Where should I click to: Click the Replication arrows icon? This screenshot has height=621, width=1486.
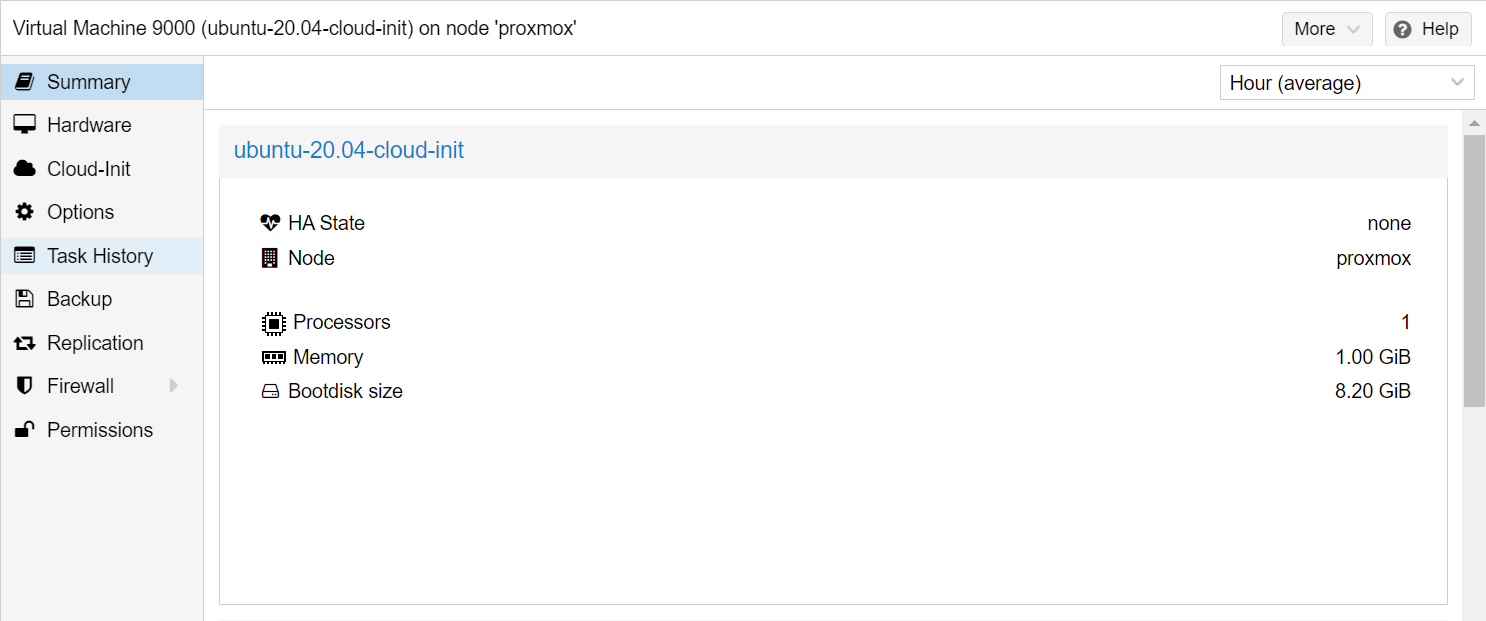(25, 343)
